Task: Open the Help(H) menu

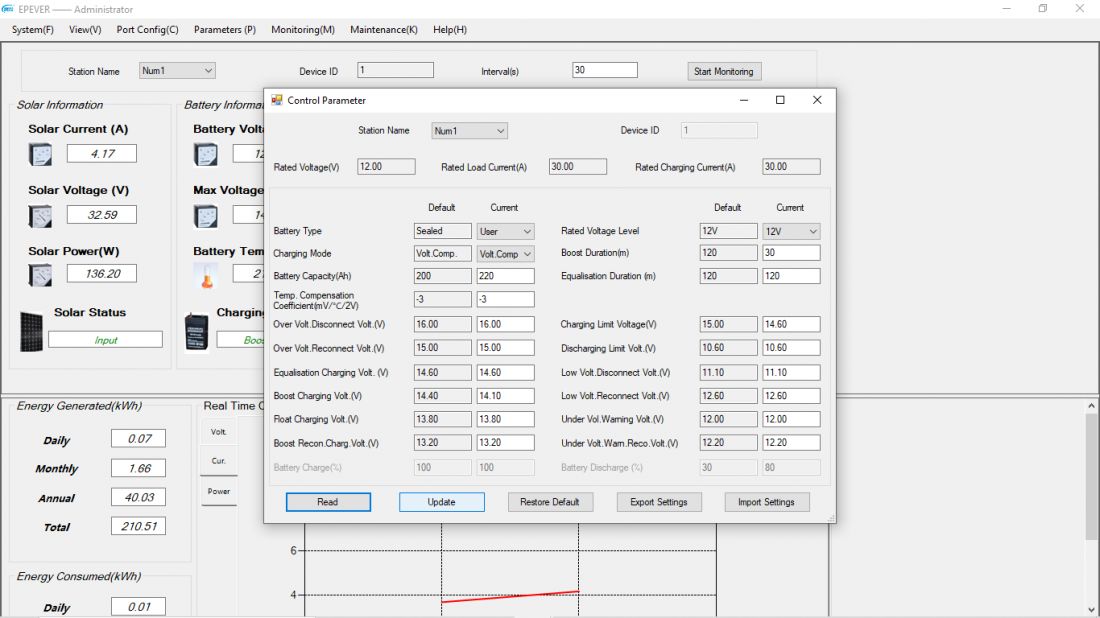Action: point(450,29)
